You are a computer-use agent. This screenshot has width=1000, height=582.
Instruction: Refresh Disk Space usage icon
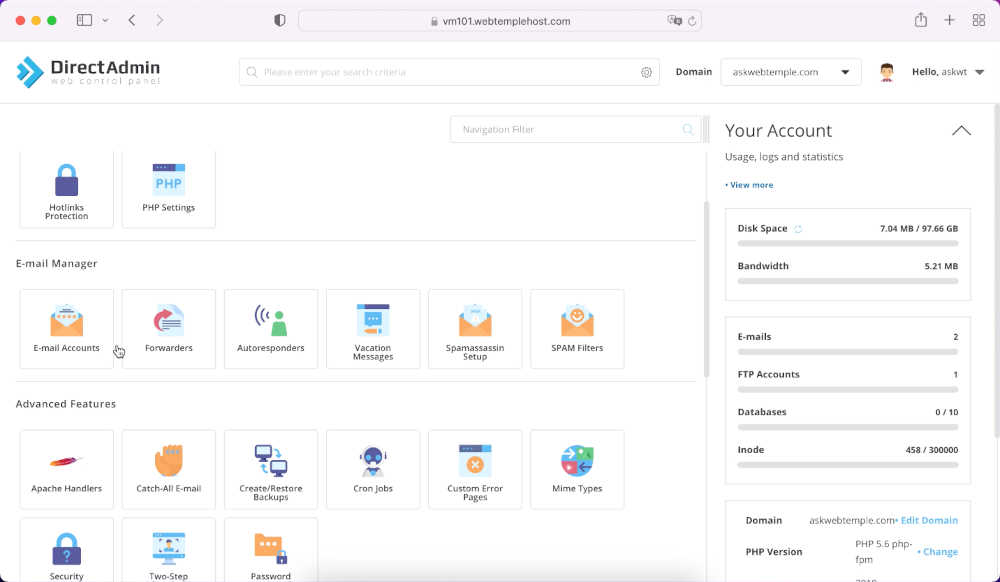click(x=798, y=229)
